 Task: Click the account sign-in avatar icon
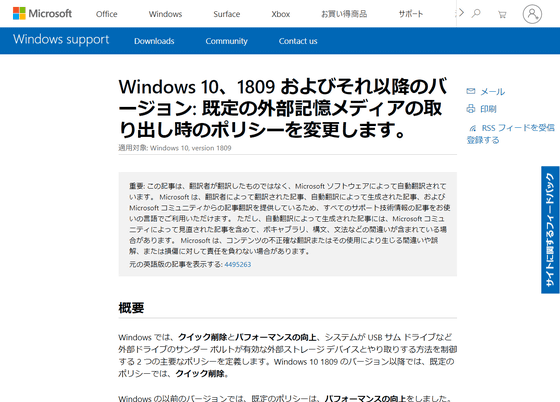pyautogui.click(x=532, y=14)
